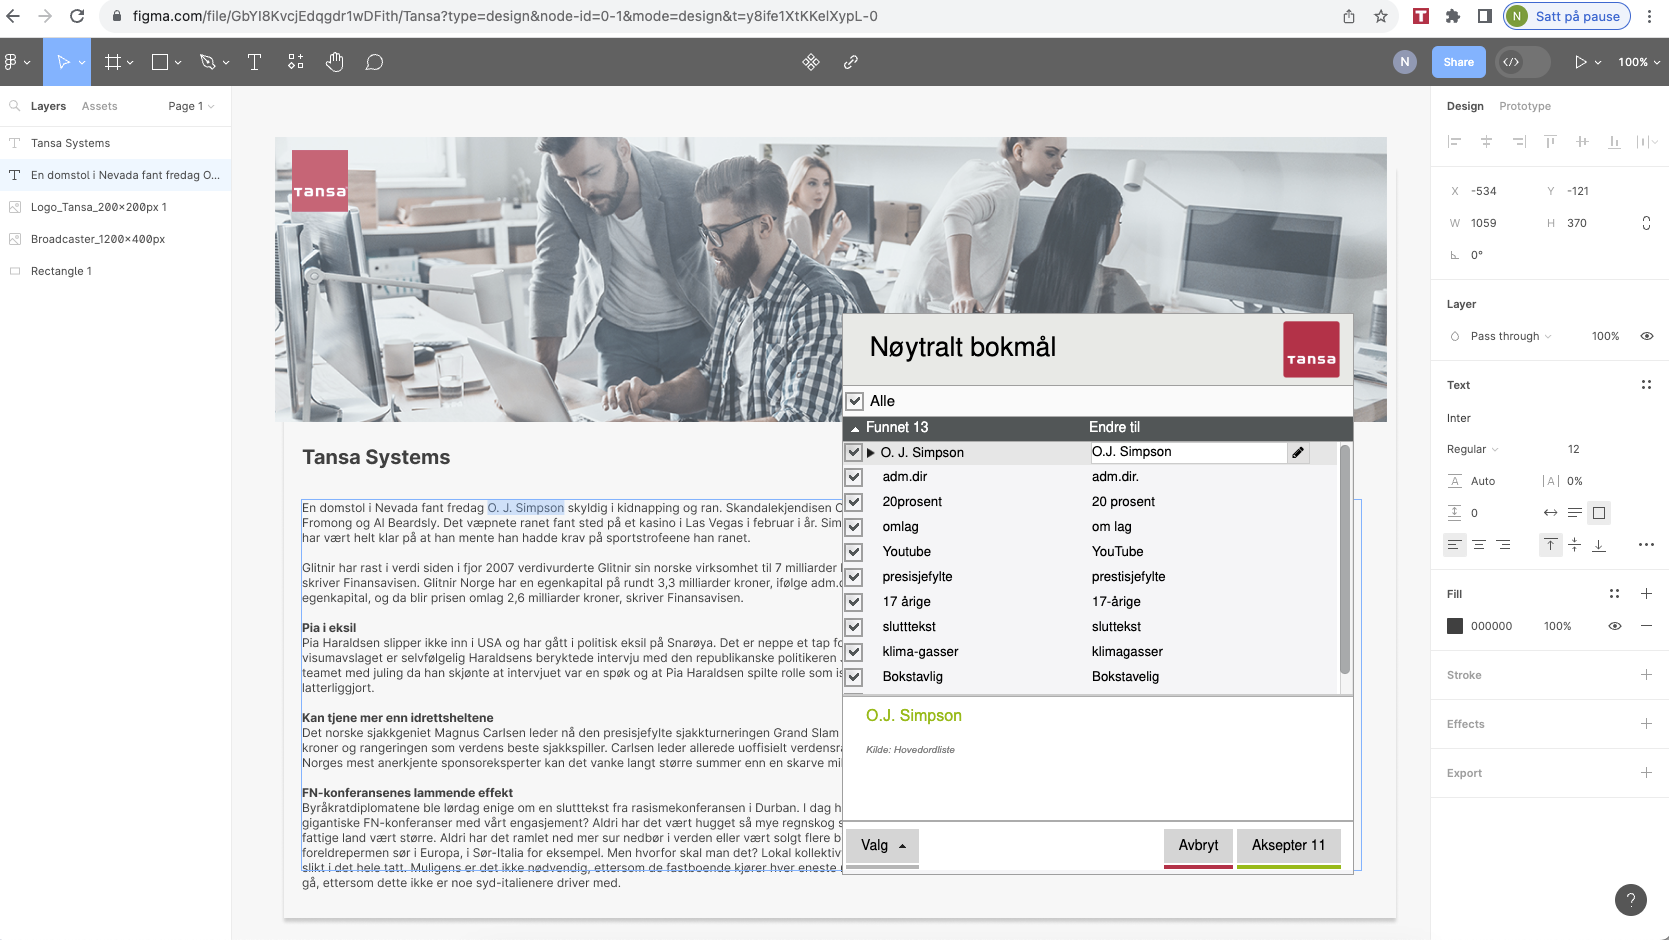Screen dimensions: 1669x940
Task: Select the Frame tool
Action: pos(113,62)
